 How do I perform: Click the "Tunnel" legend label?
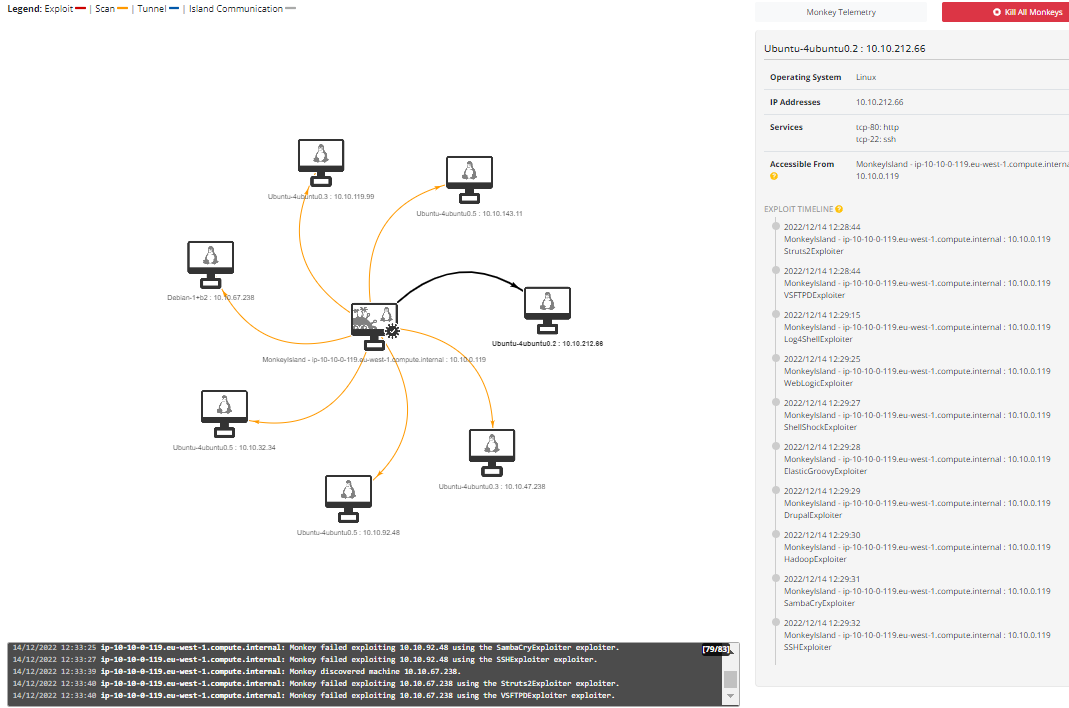point(151,9)
